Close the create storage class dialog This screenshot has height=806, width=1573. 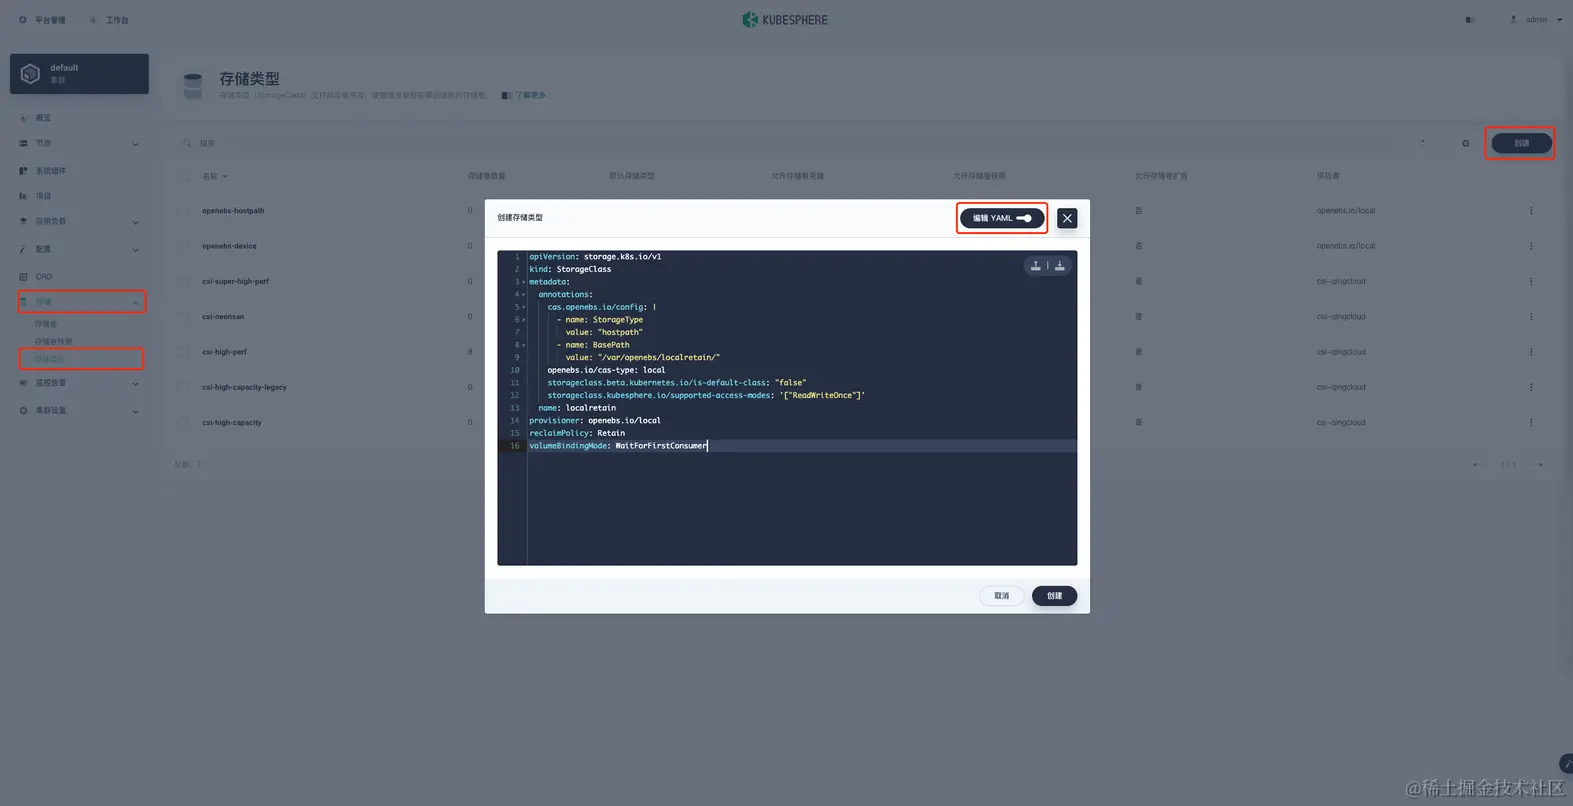1067,218
